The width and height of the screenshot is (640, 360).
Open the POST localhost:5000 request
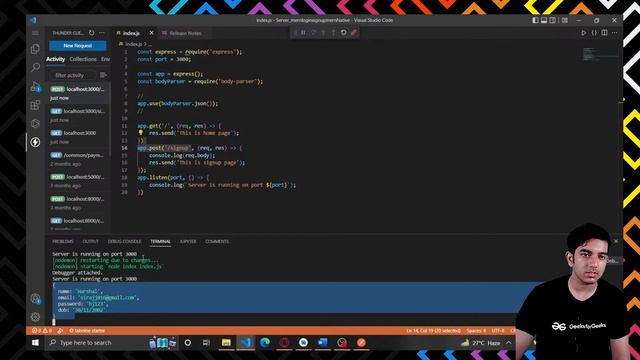coord(77,181)
